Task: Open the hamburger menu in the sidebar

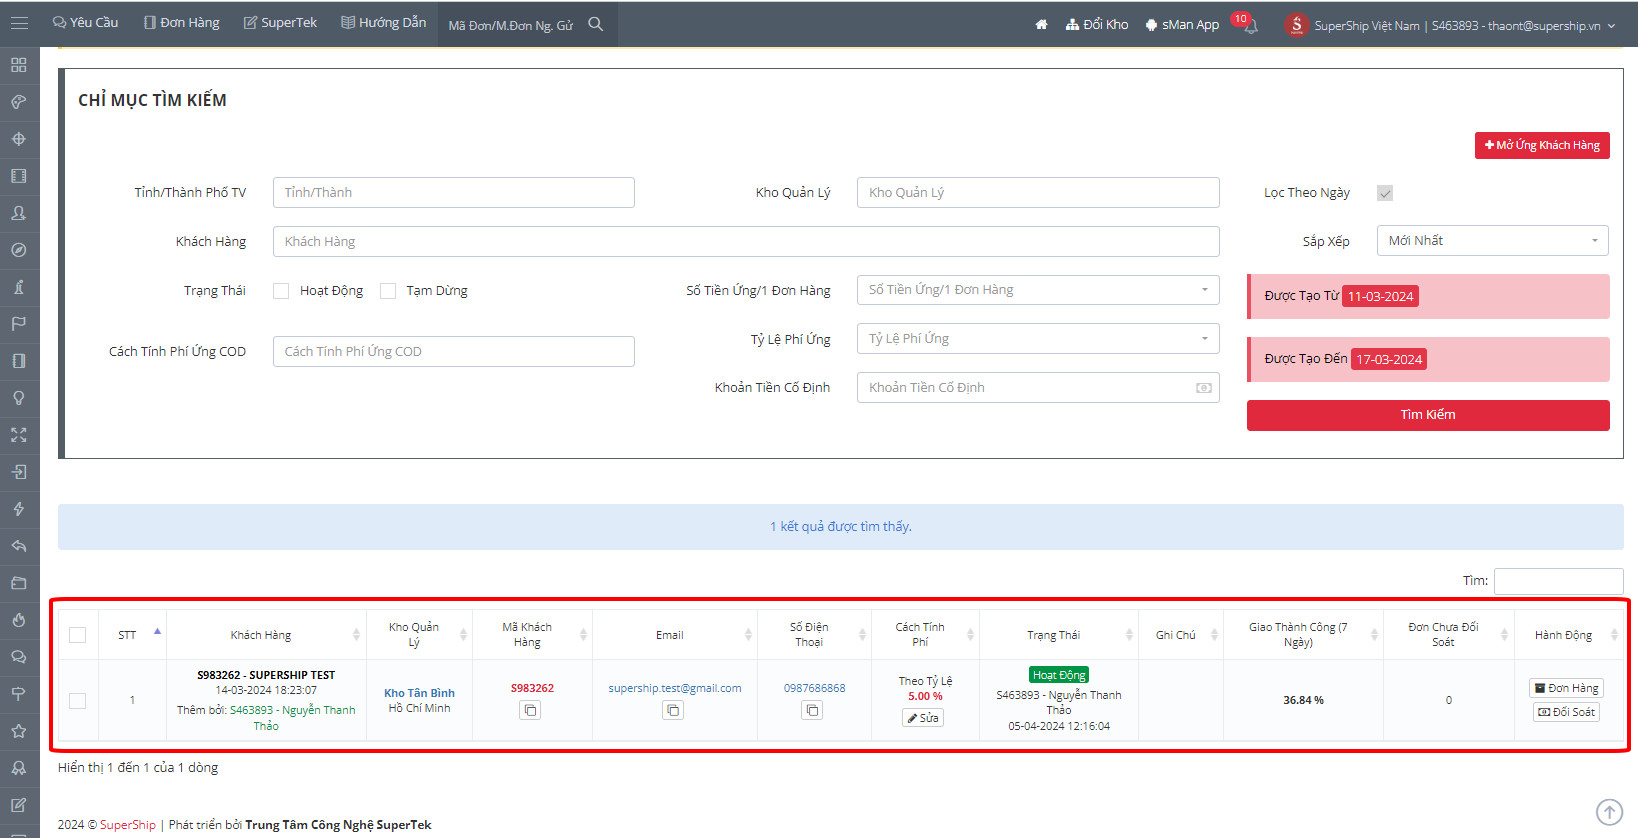Action: click(x=19, y=23)
